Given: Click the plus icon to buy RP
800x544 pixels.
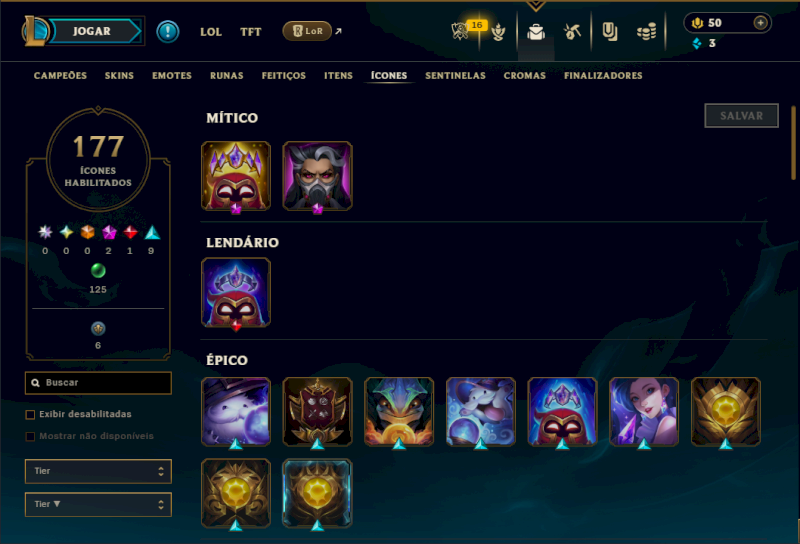Looking at the screenshot, I should pyautogui.click(x=760, y=23).
